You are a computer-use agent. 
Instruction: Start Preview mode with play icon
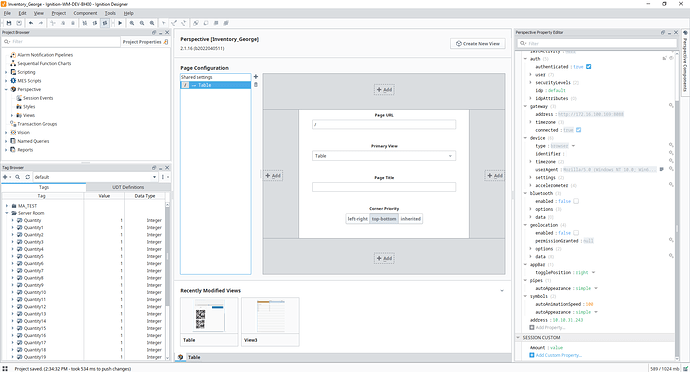click(120, 23)
